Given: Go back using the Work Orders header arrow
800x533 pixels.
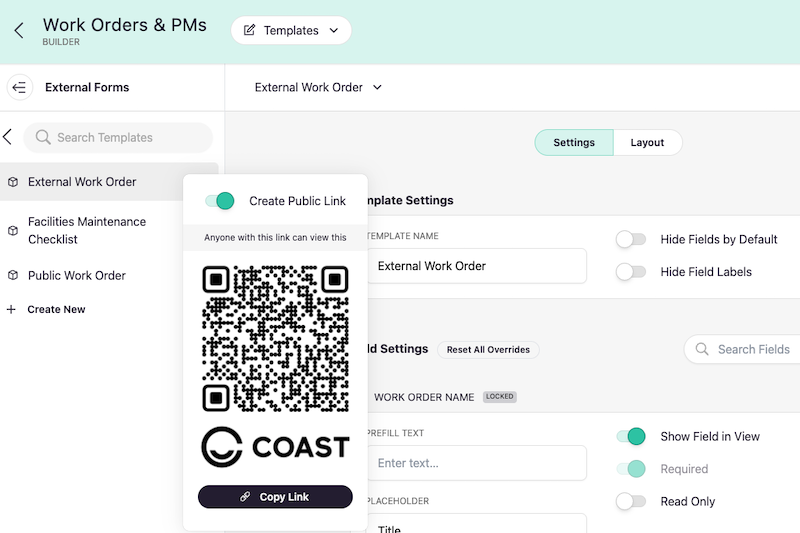Looking at the screenshot, I should pyautogui.click(x=19, y=31).
